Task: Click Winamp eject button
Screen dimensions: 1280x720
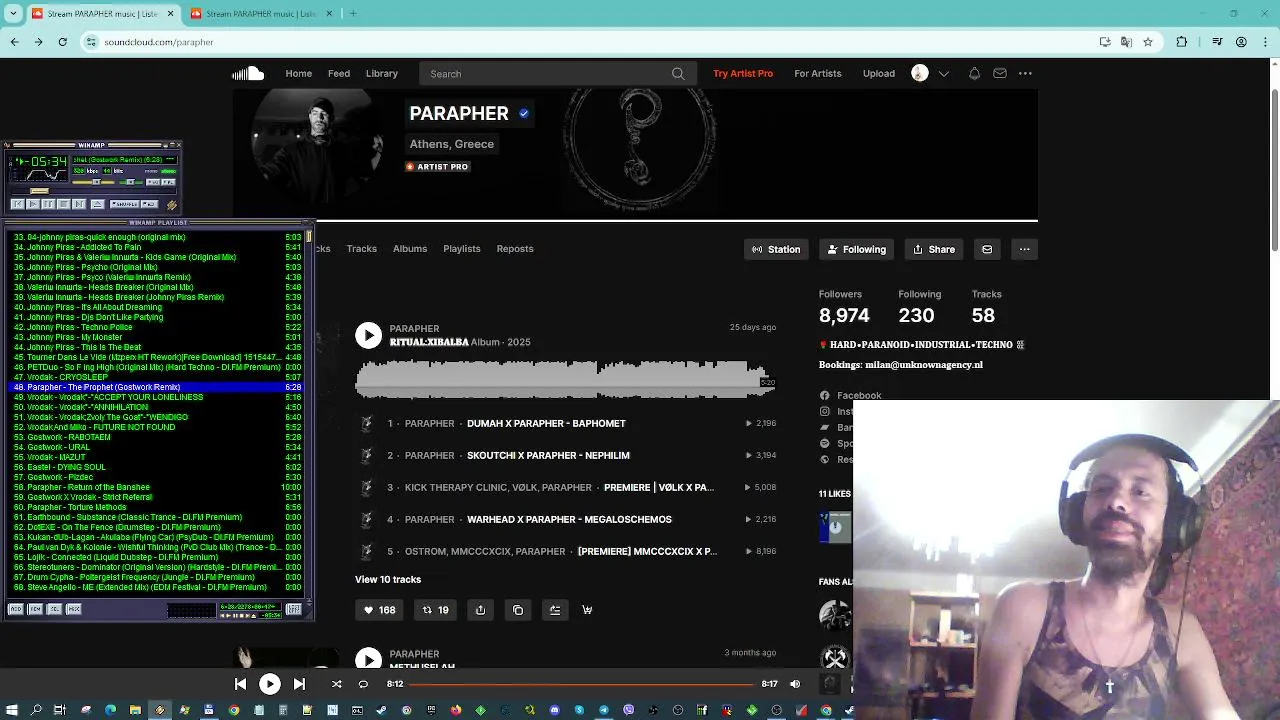Action: click(x=98, y=204)
